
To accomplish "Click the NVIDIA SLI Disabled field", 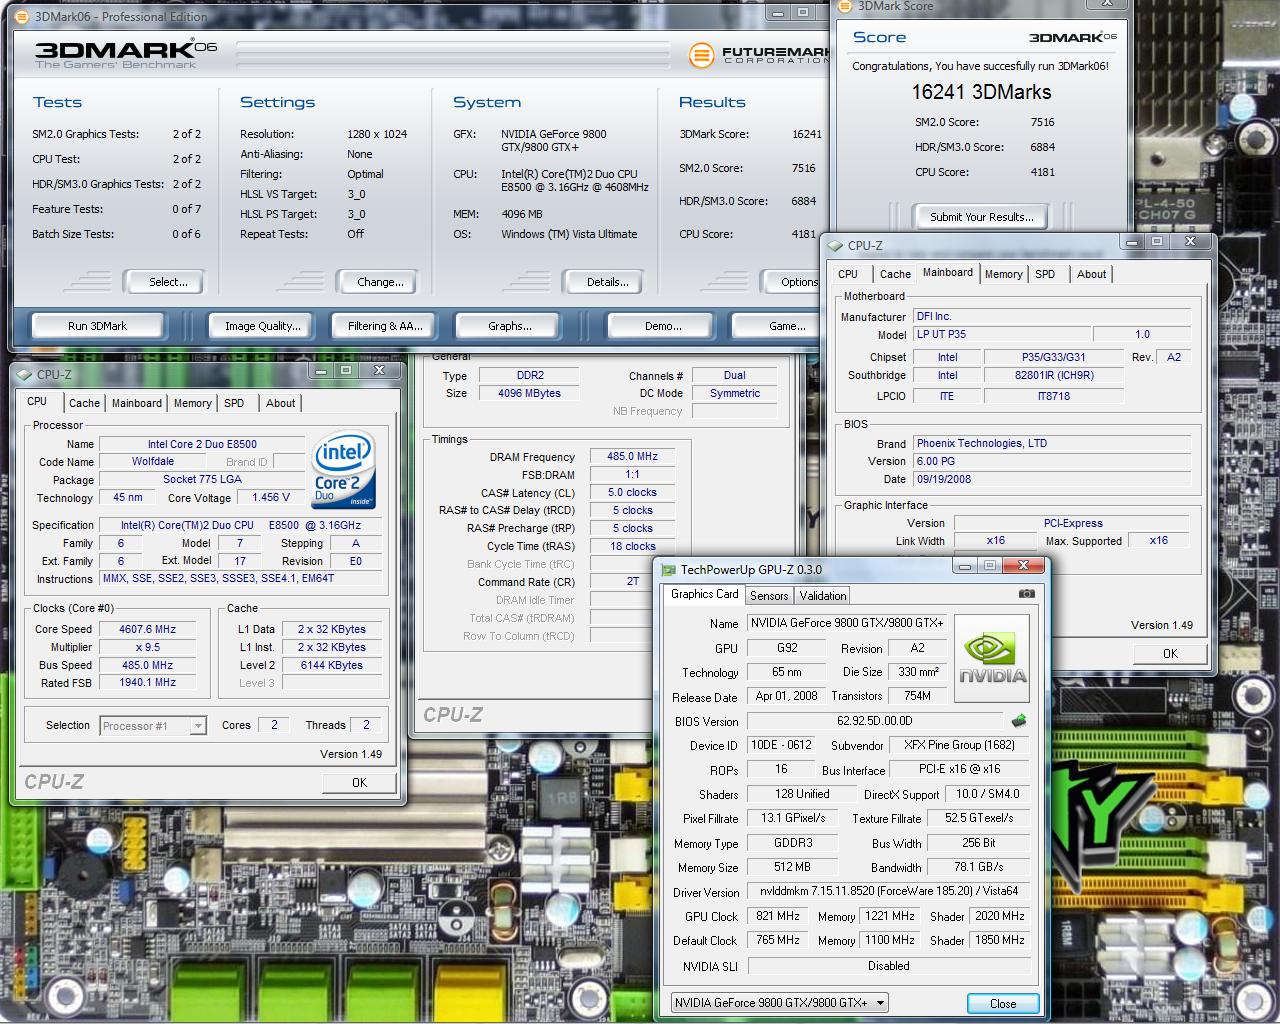I will 888,966.
